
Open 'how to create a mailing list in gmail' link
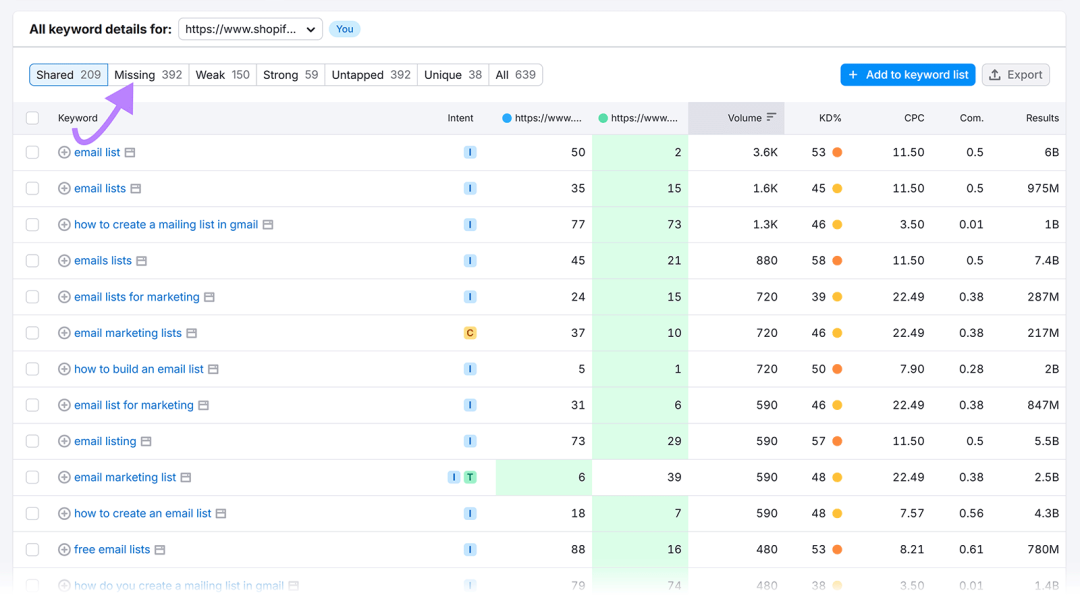pos(166,225)
